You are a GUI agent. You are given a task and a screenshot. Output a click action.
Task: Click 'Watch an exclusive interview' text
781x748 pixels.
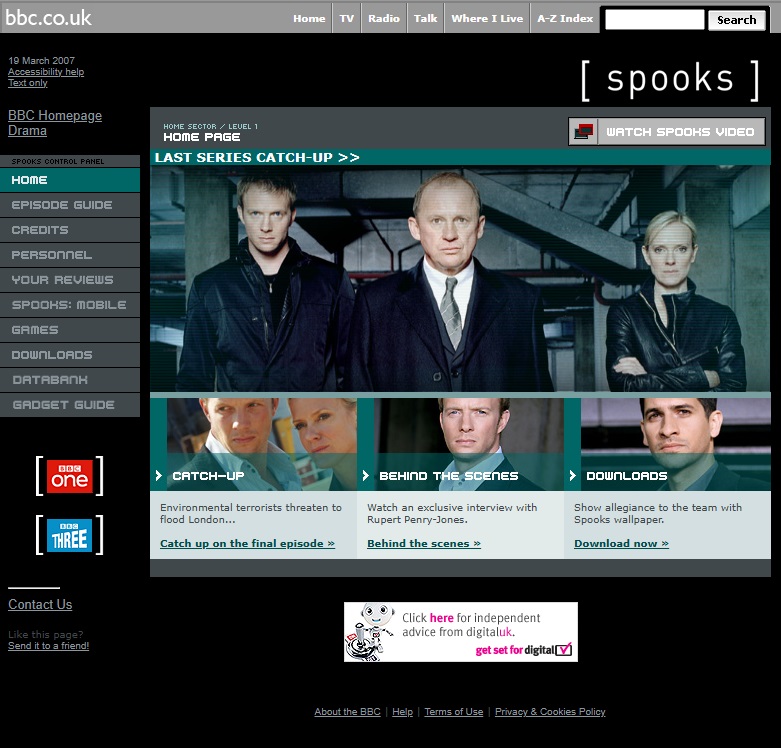452,513
